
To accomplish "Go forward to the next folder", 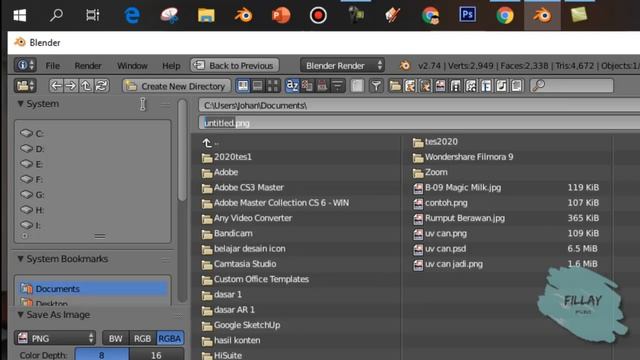I will pyautogui.click(x=71, y=86).
